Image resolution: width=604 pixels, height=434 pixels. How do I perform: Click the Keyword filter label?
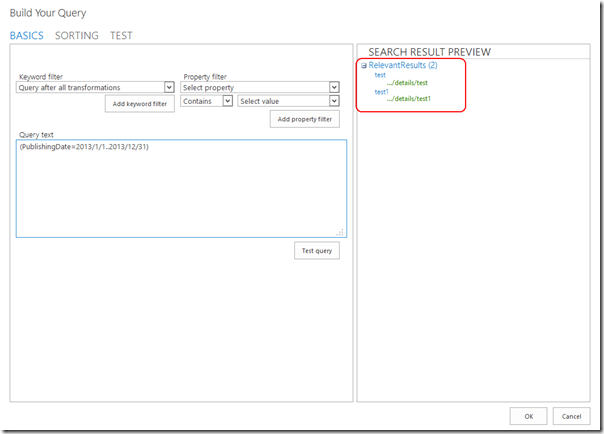[41, 77]
